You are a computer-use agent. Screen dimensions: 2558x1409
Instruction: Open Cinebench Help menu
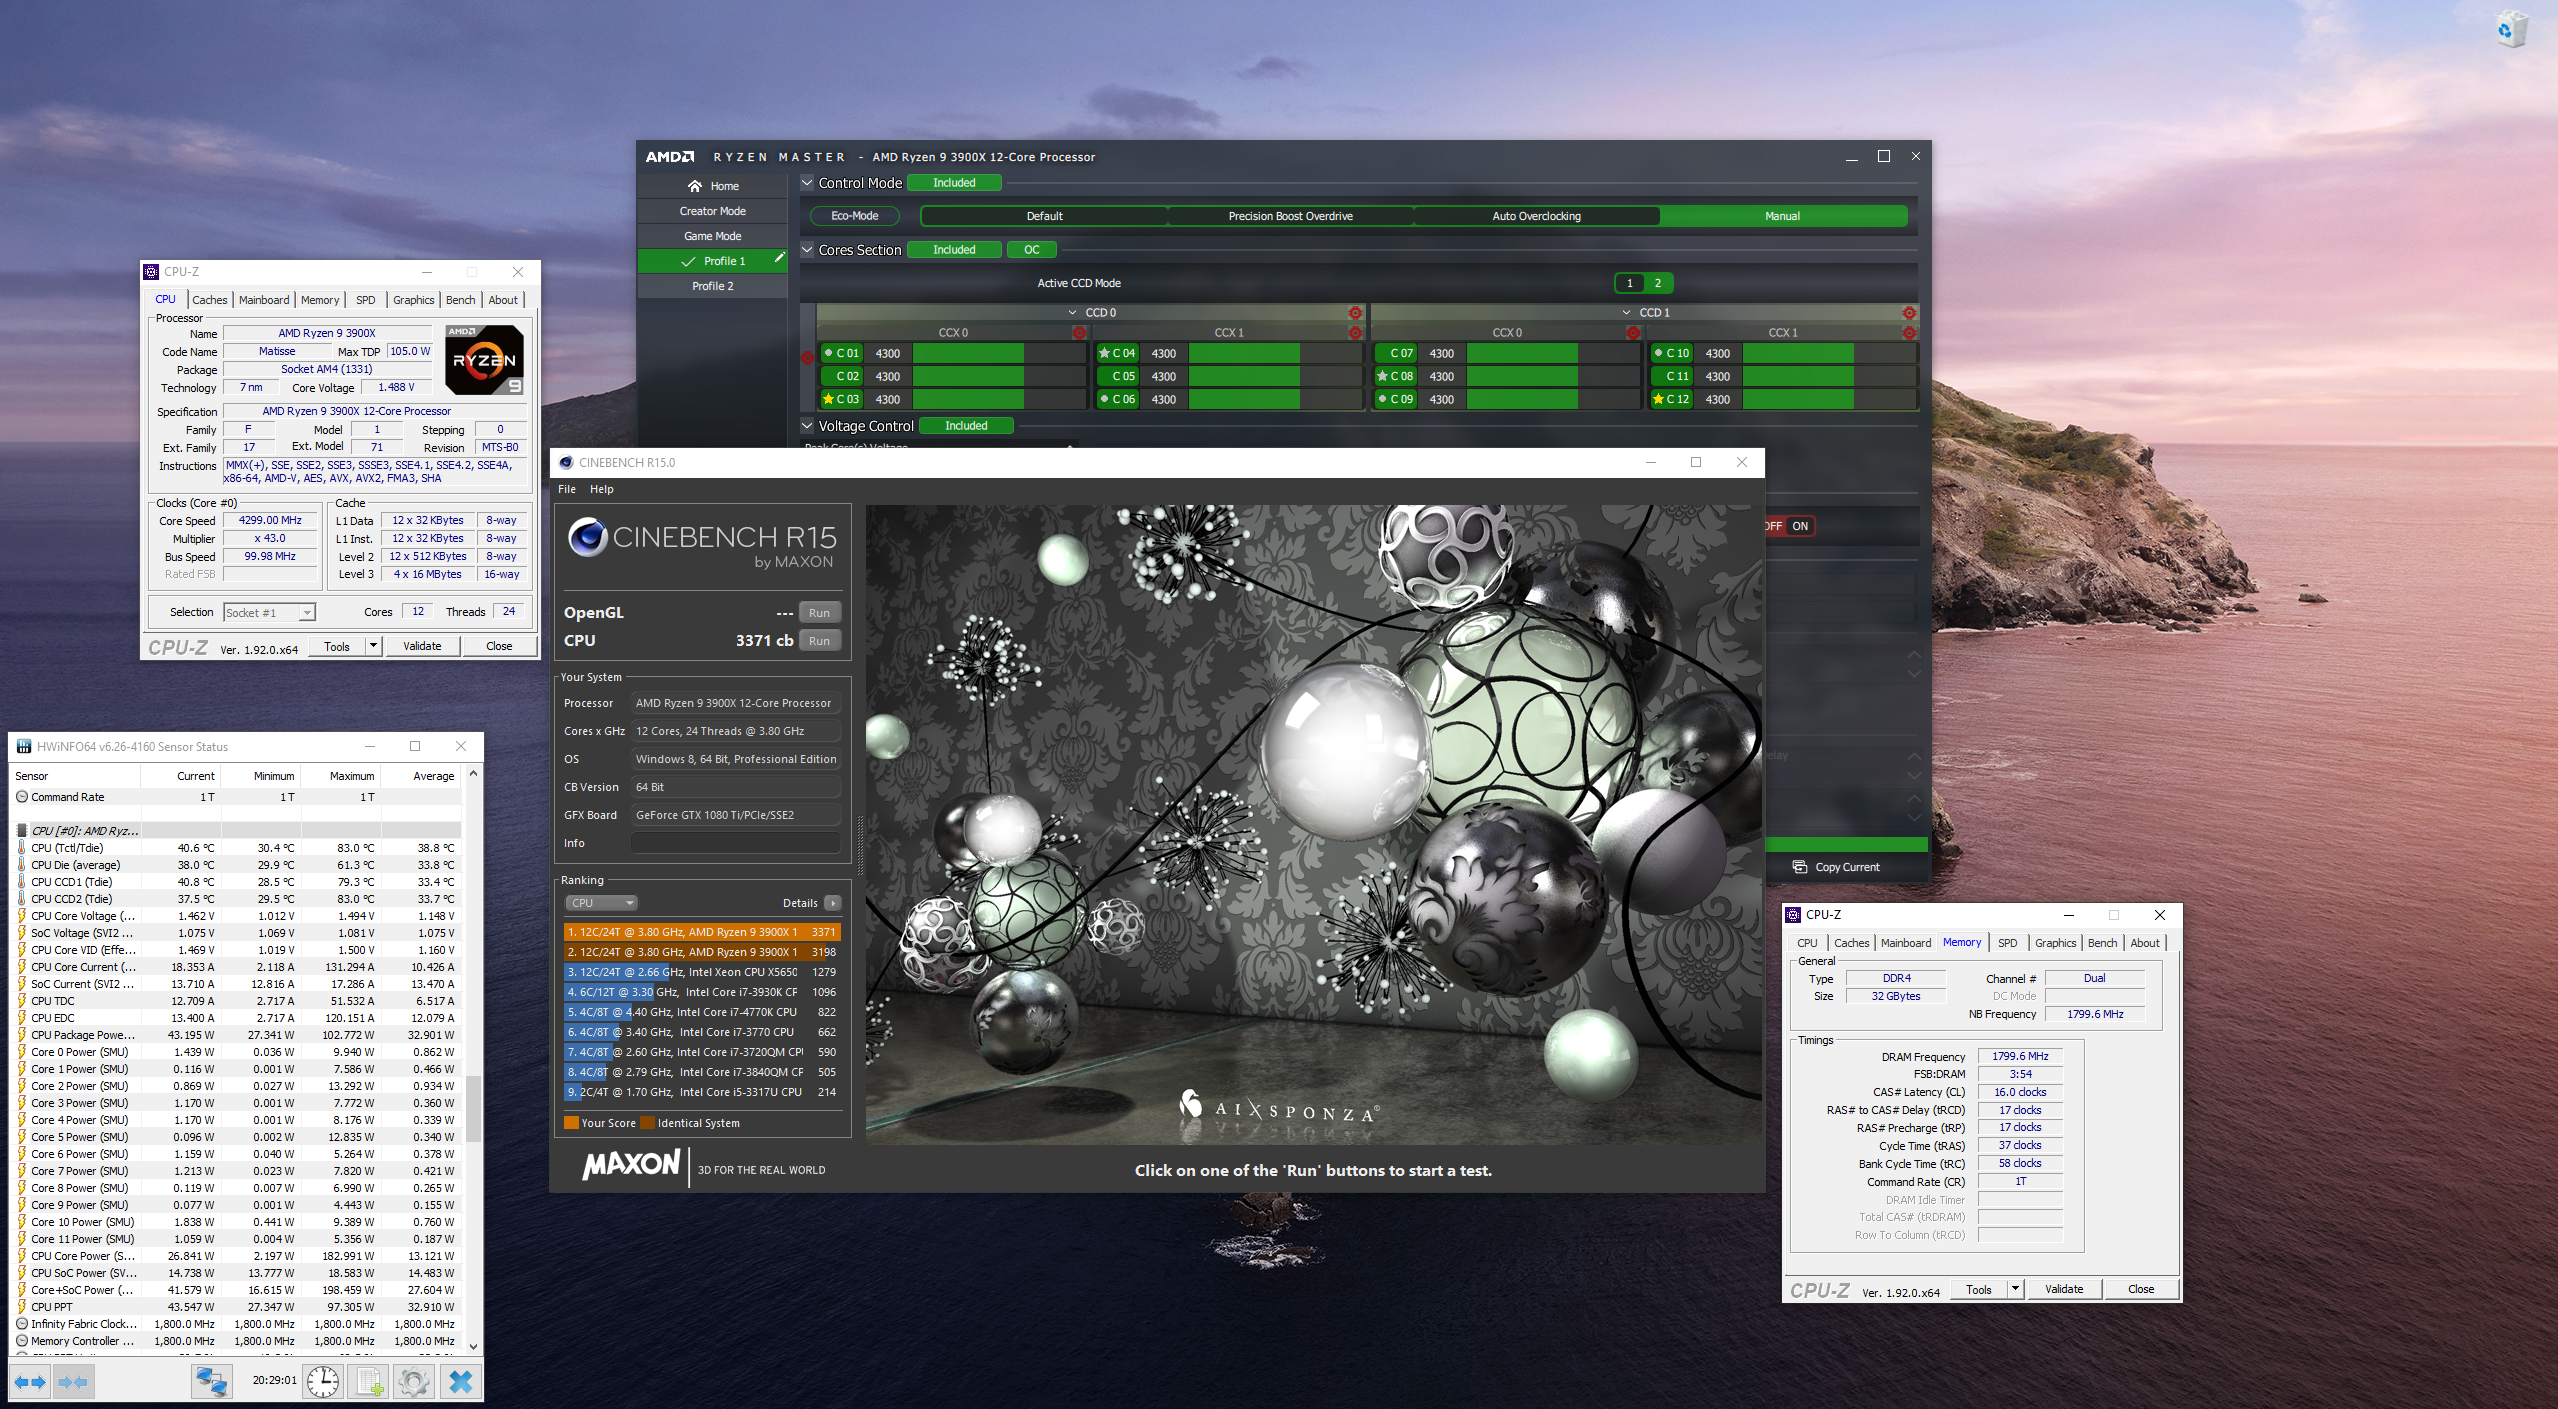602,489
